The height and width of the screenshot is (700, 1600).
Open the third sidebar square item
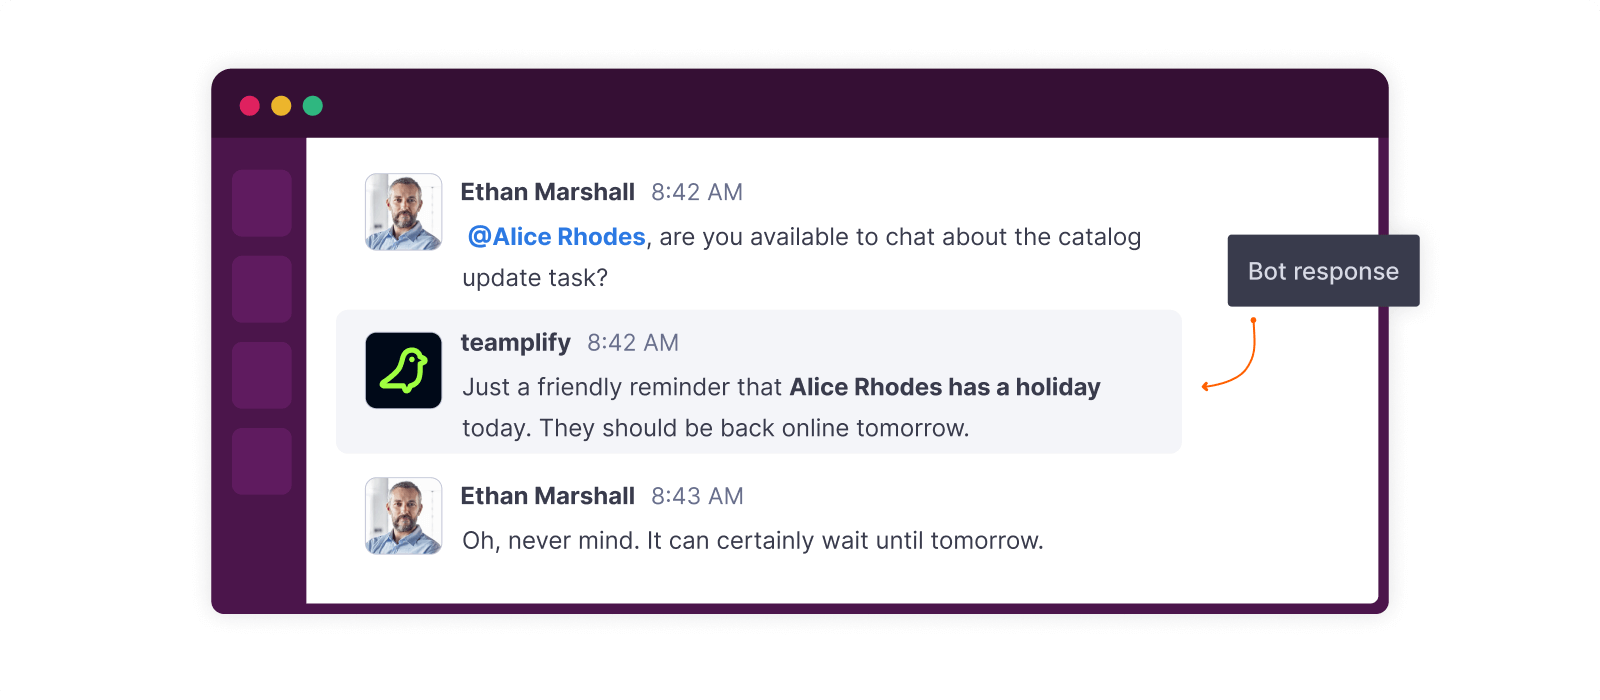pyautogui.click(x=262, y=375)
